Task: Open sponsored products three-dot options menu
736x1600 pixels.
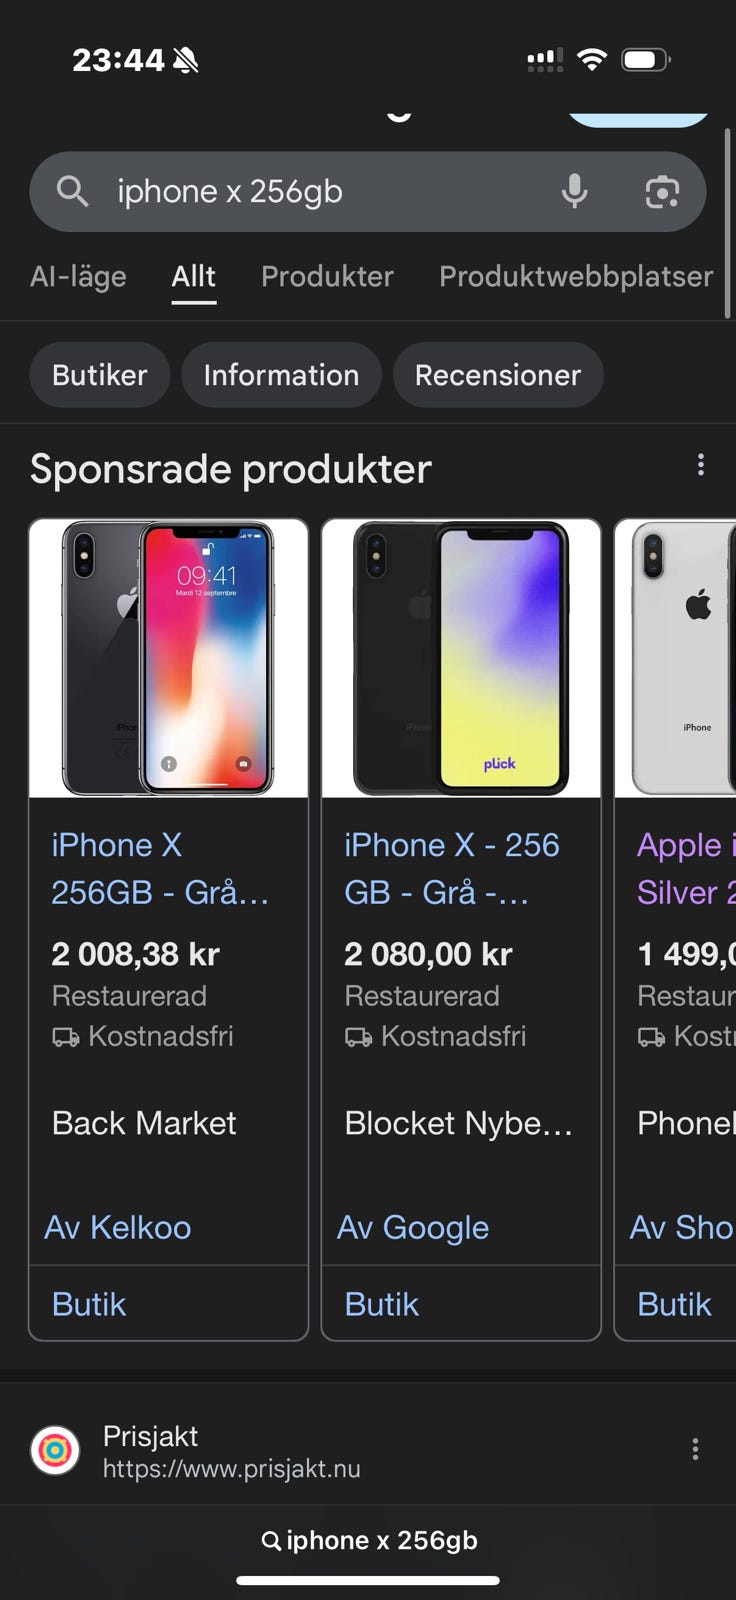Action: (x=700, y=465)
